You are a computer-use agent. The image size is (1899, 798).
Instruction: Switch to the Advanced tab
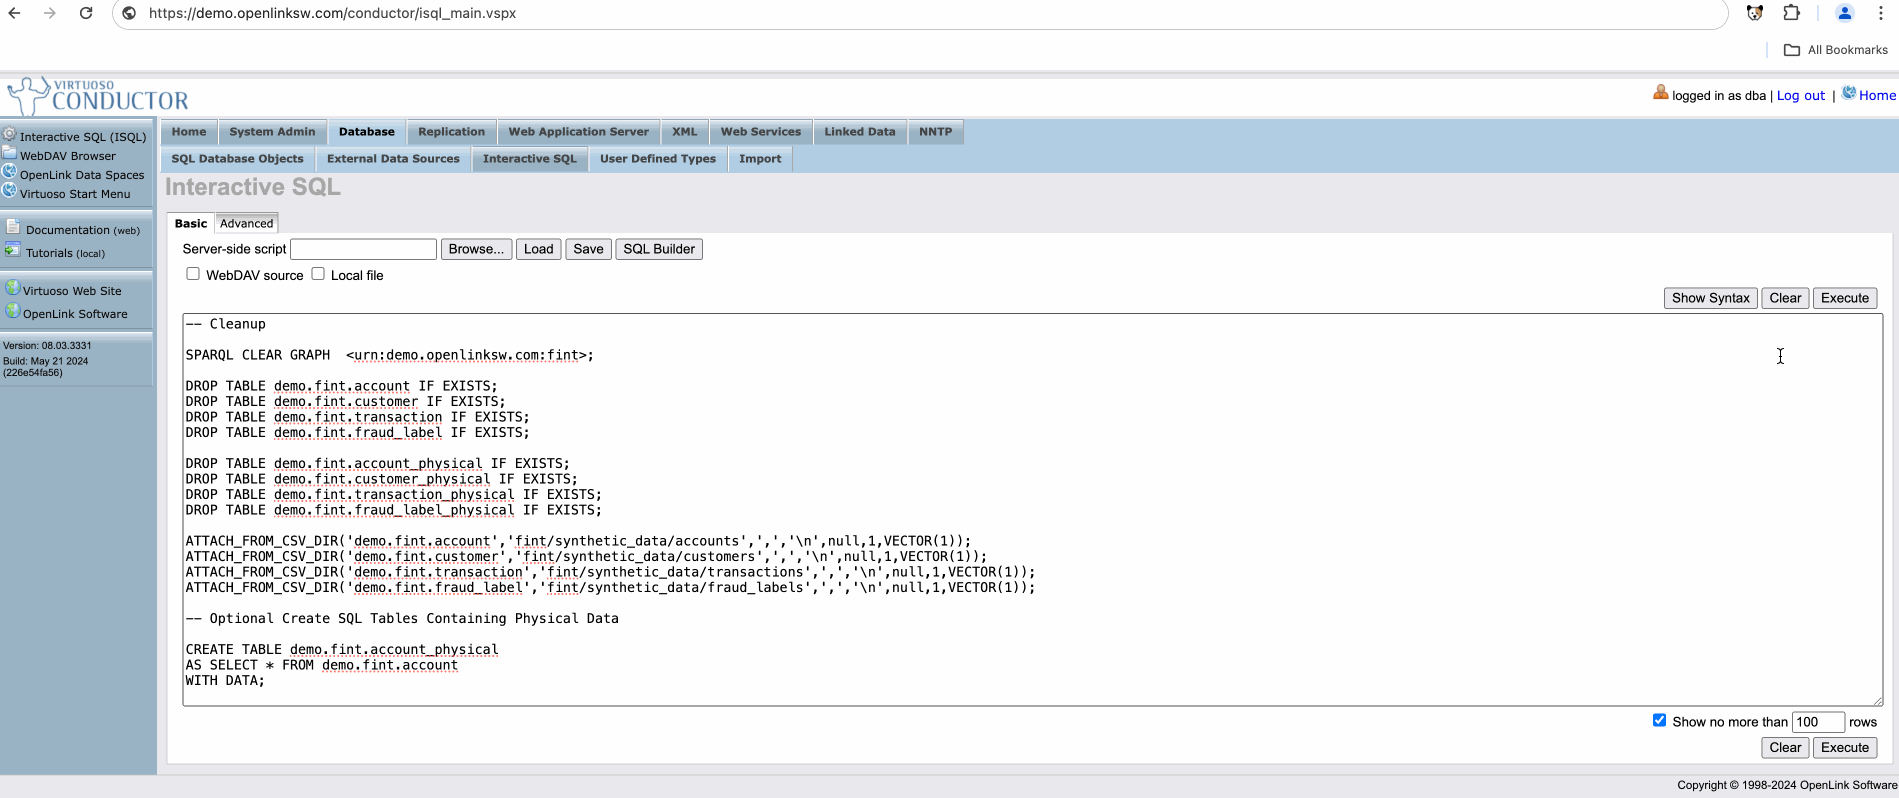247,223
